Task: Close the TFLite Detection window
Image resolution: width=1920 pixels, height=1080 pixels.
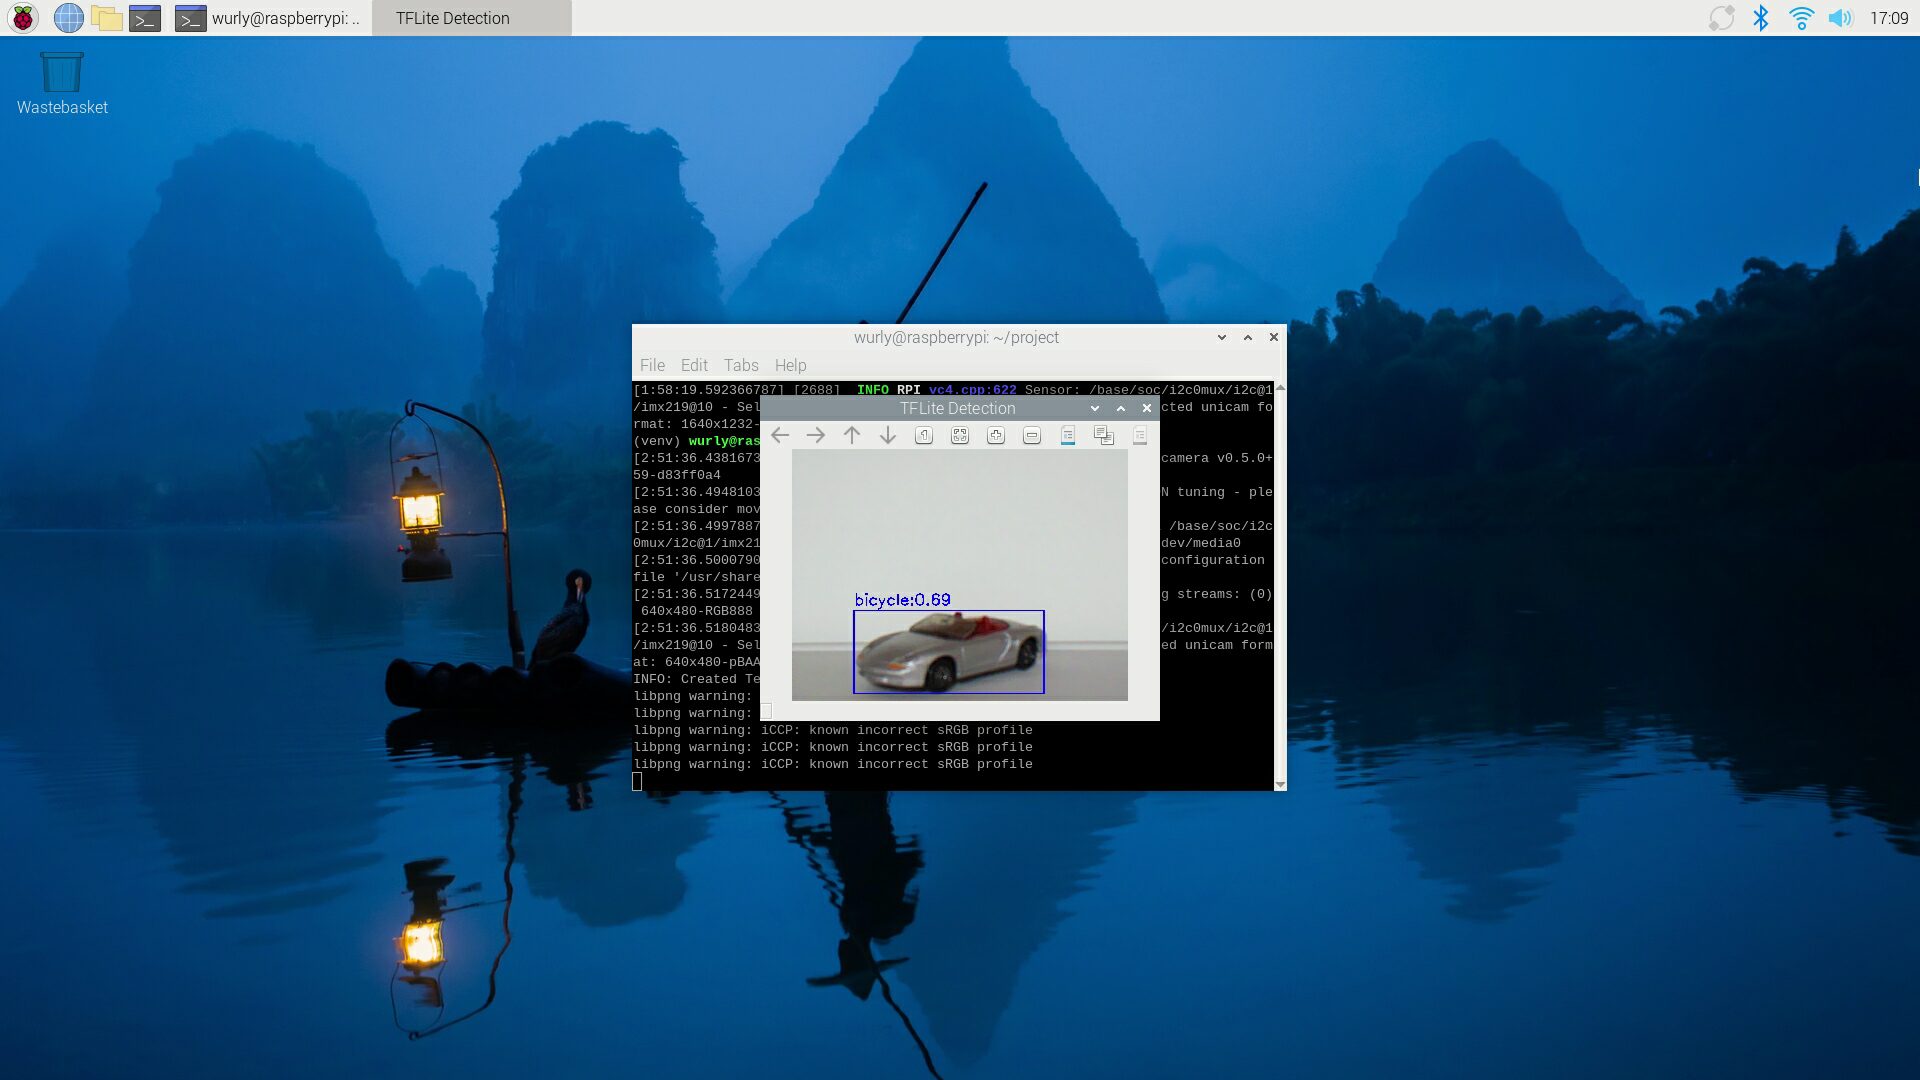Action: pyautogui.click(x=1147, y=408)
